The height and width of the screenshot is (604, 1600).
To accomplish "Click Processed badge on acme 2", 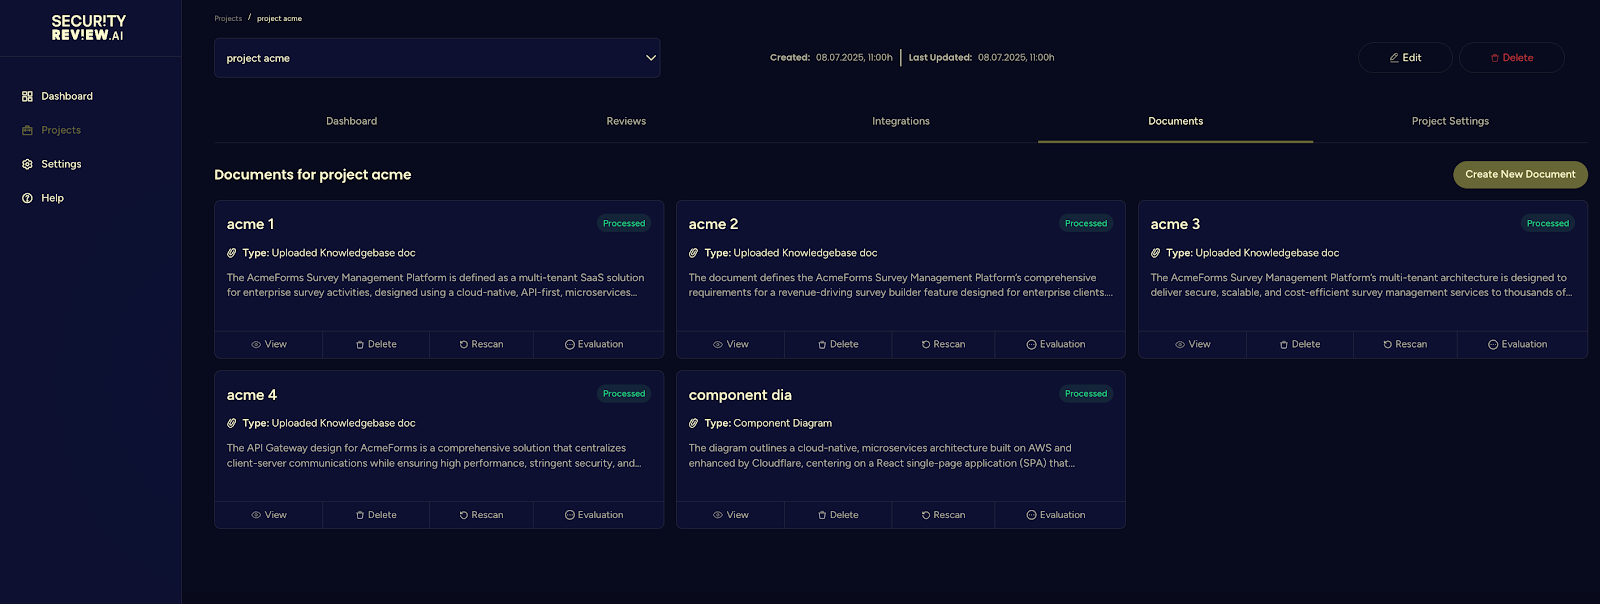I will click(x=1086, y=223).
